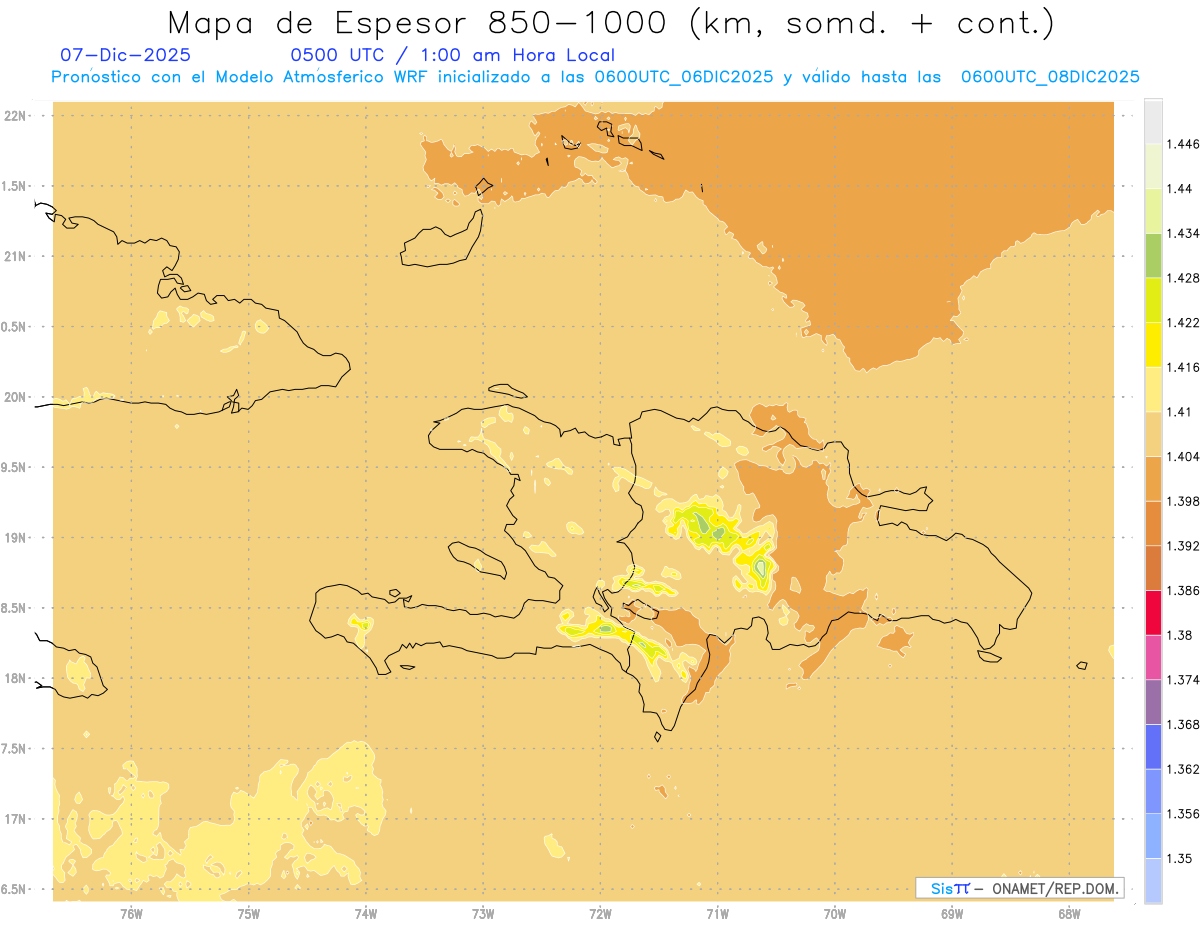Click the 74W longitude axis label
This screenshot has height=927, width=1200.
pyautogui.click(x=365, y=914)
